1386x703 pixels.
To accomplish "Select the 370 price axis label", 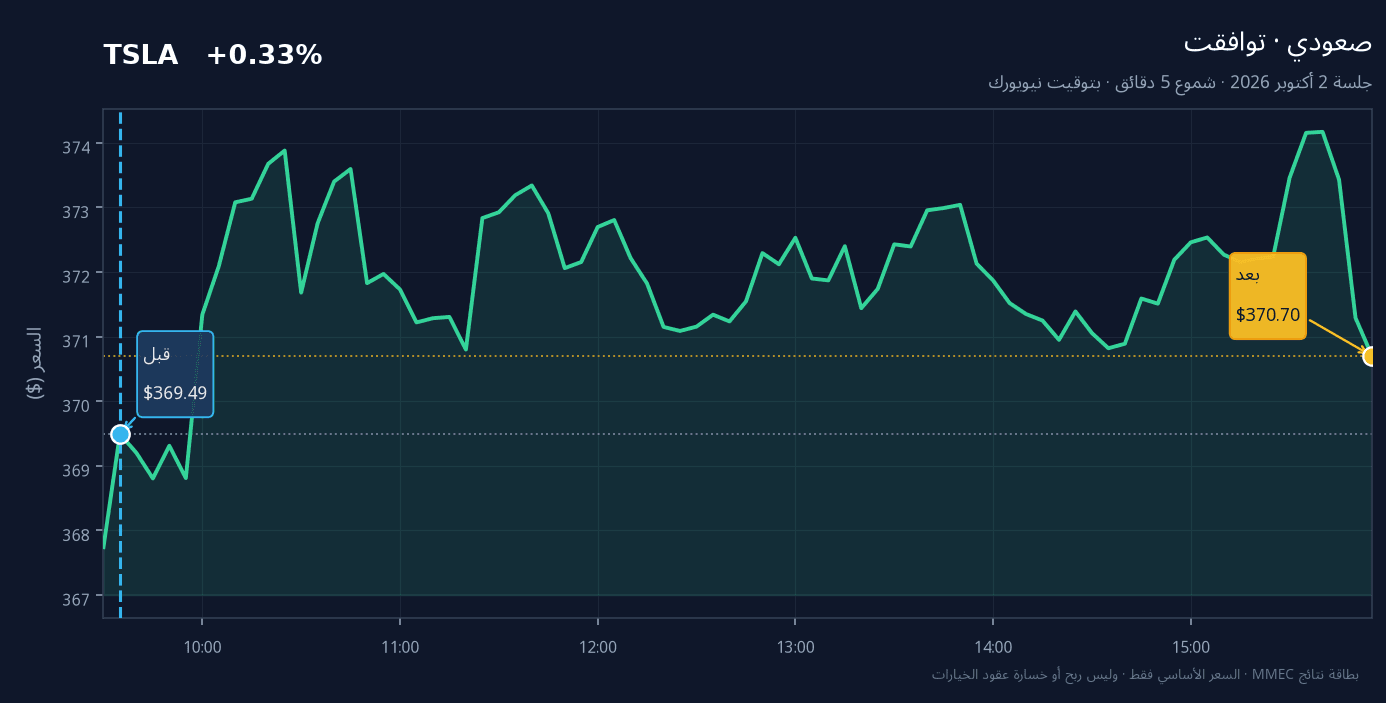I will point(78,404).
